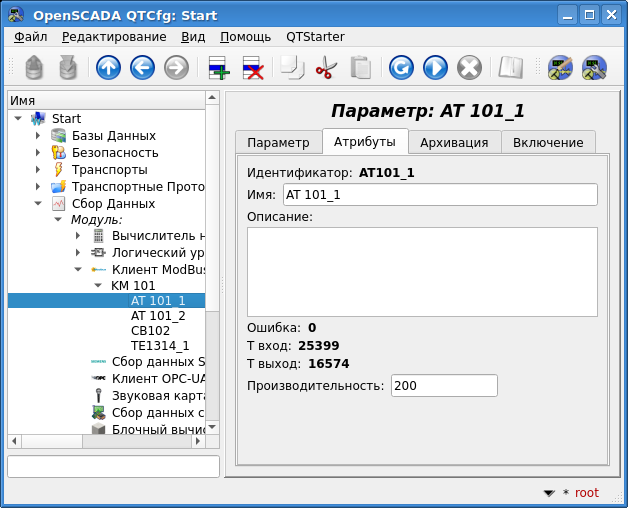This screenshot has width=628, height=508.
Task: Click the root user label in status bar
Action: pos(587,493)
